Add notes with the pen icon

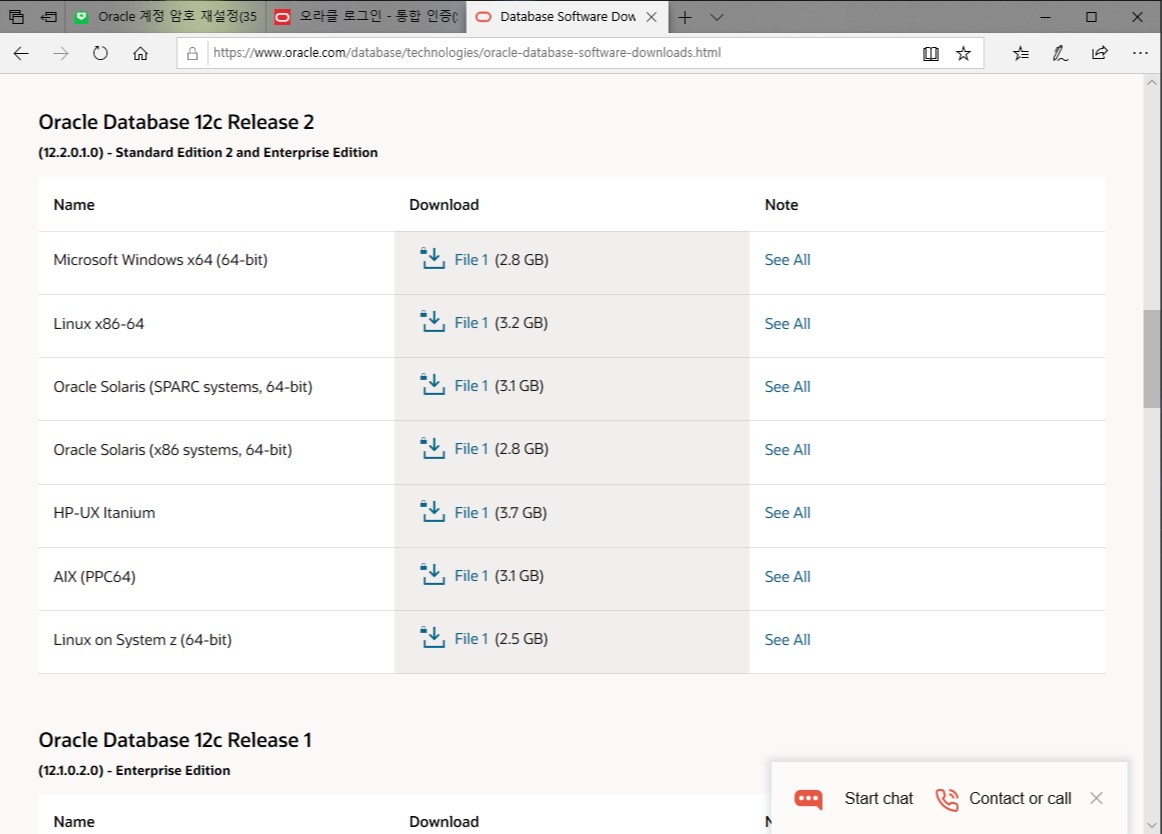click(1060, 53)
